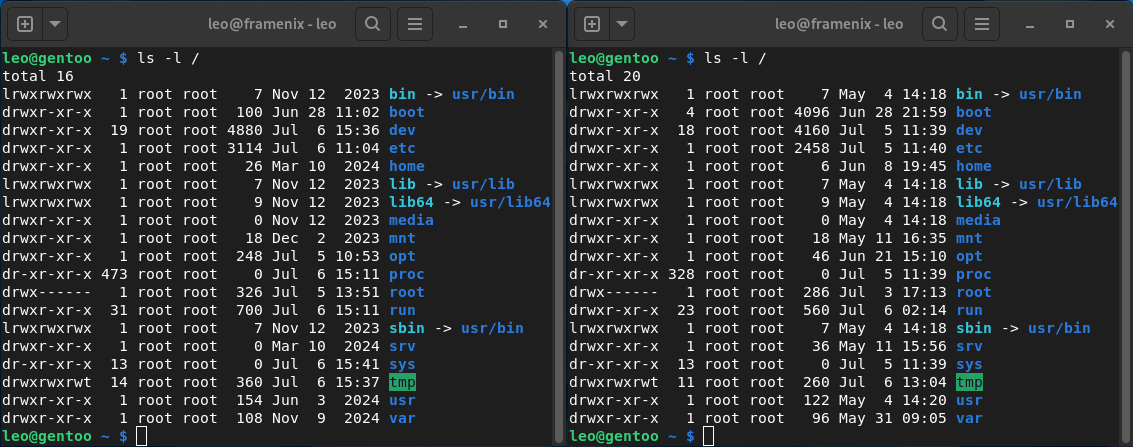The height and width of the screenshot is (447, 1133).
Task: Open a new tab in right terminal
Action: [592, 24]
